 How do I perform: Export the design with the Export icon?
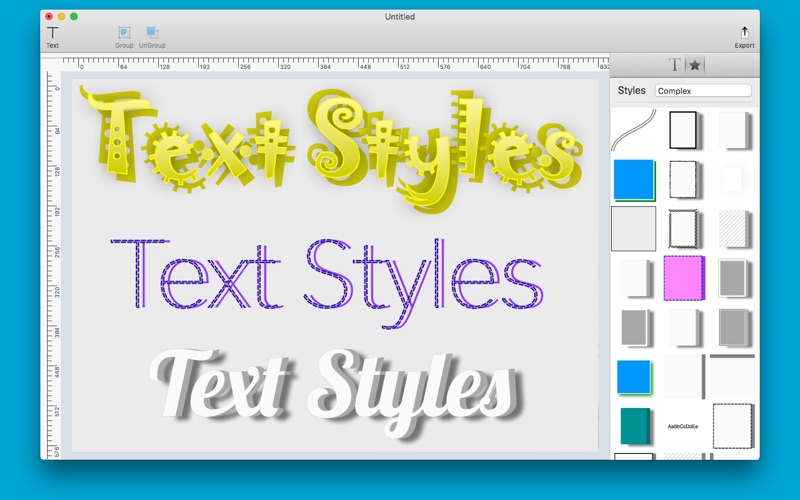(x=744, y=37)
